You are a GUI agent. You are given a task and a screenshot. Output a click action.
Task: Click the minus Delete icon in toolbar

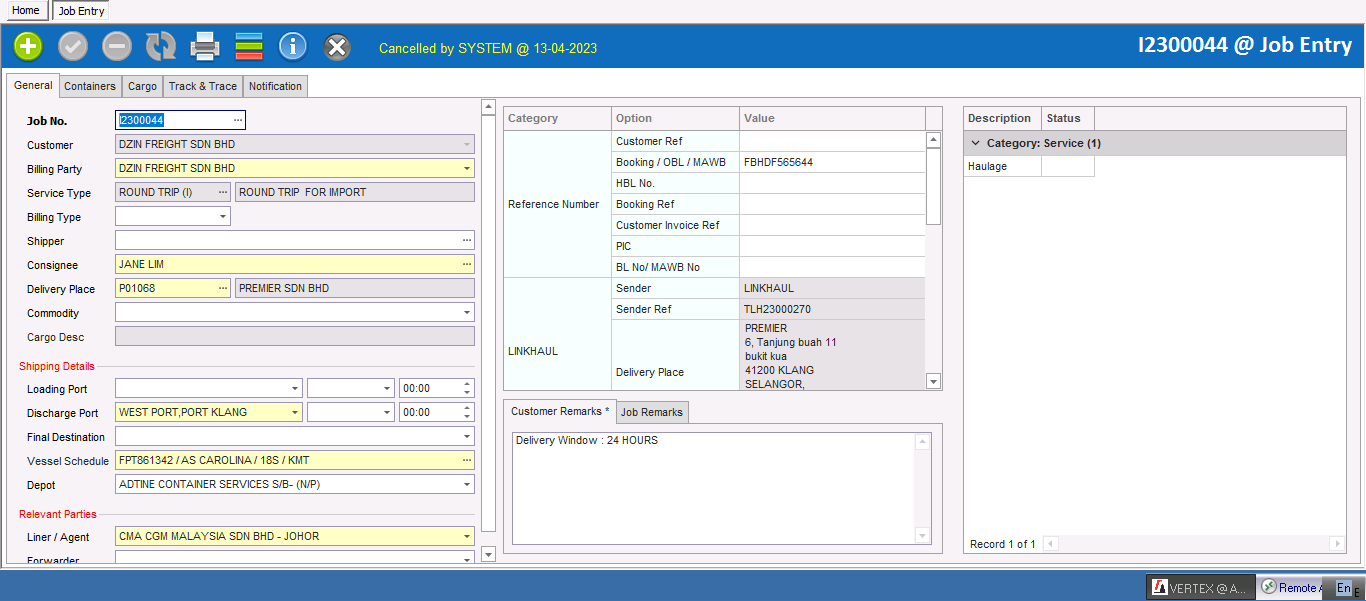pyautogui.click(x=117, y=46)
